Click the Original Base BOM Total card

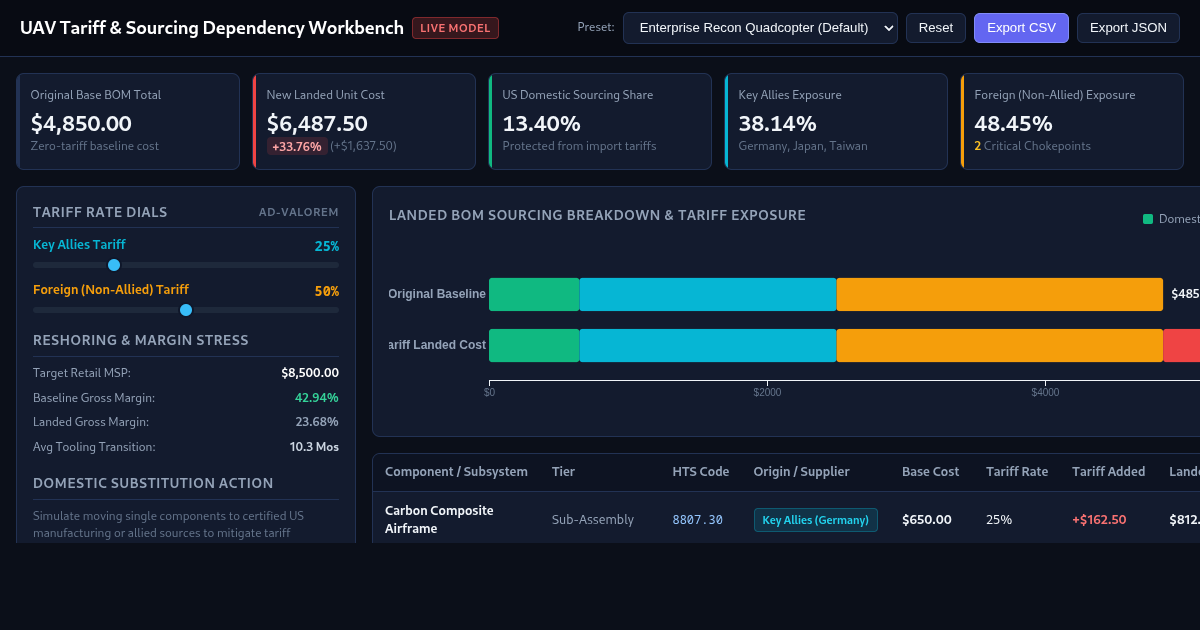point(128,121)
